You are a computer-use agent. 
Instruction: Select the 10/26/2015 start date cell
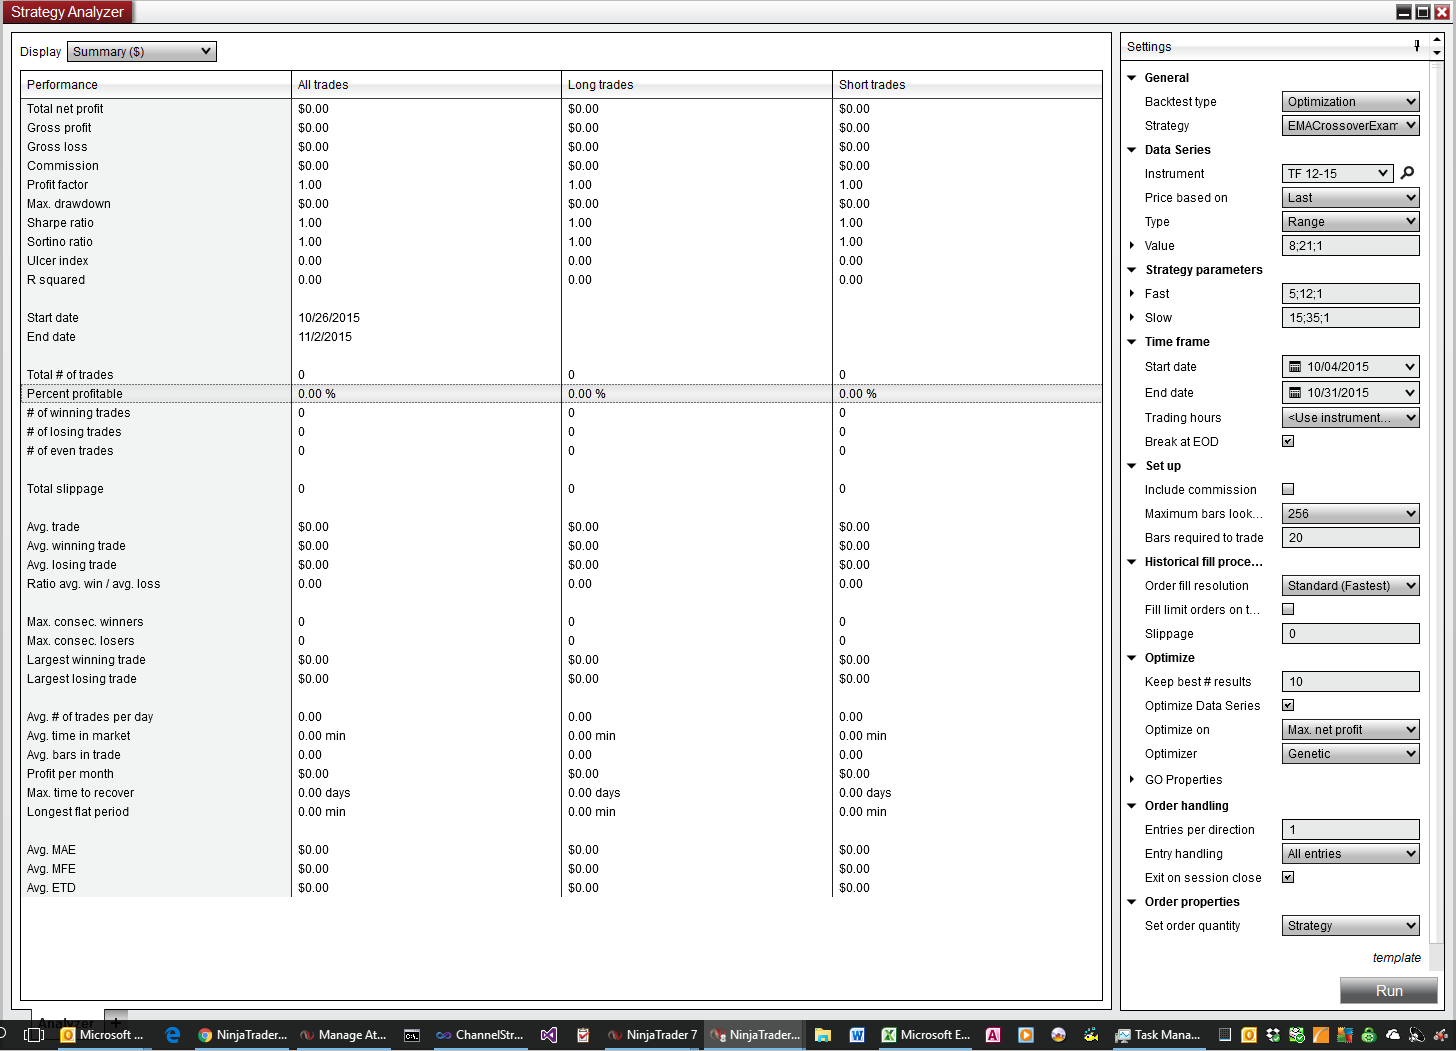(329, 318)
